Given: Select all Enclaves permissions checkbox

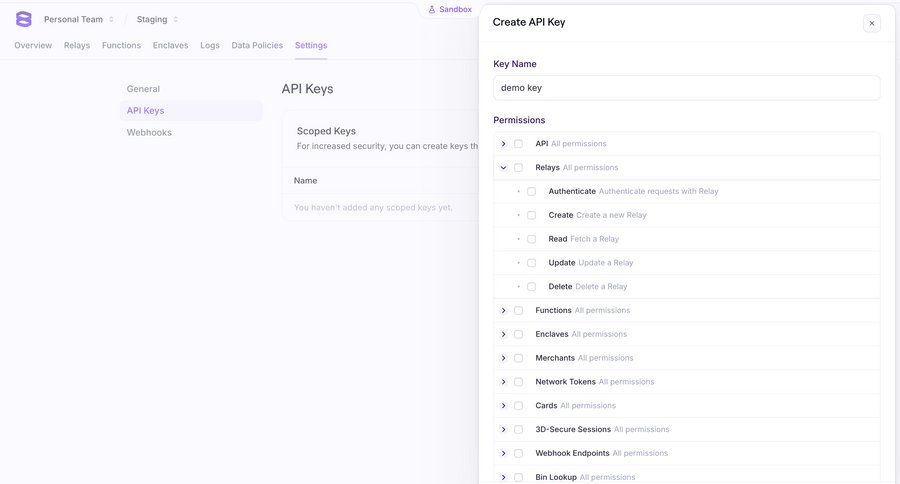Looking at the screenshot, I should click(518, 335).
